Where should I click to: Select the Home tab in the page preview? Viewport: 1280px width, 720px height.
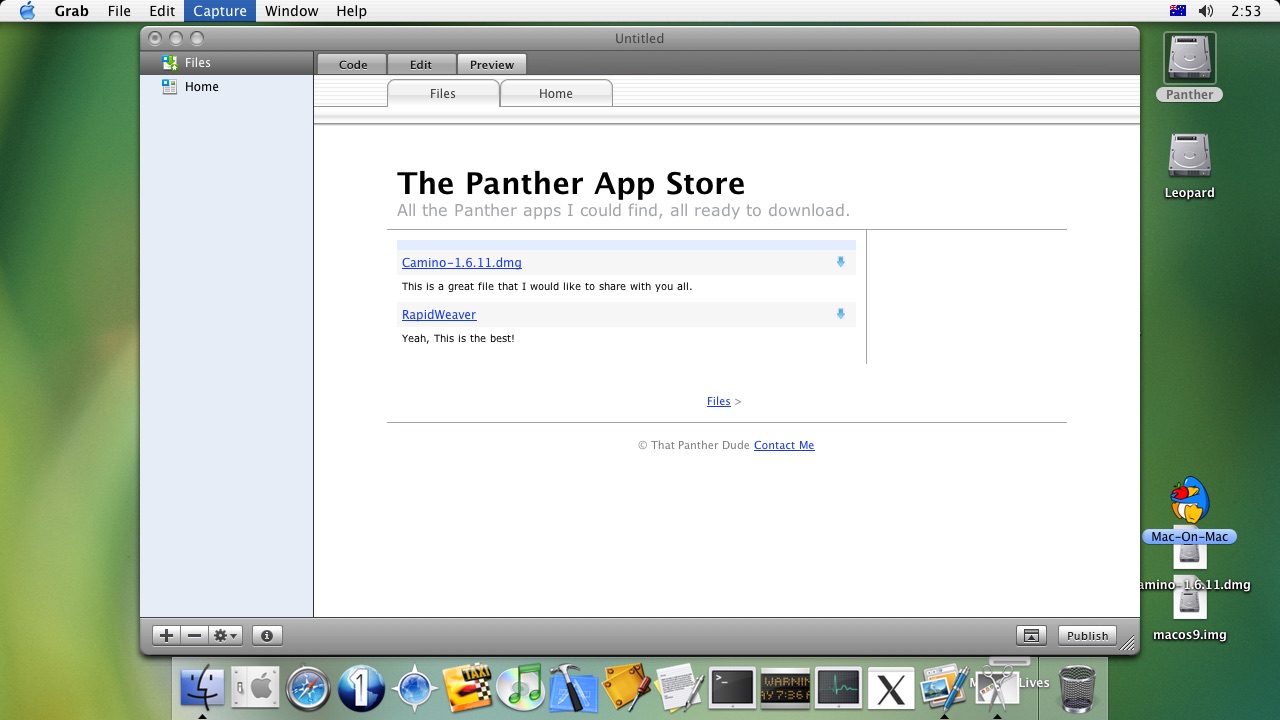(556, 93)
